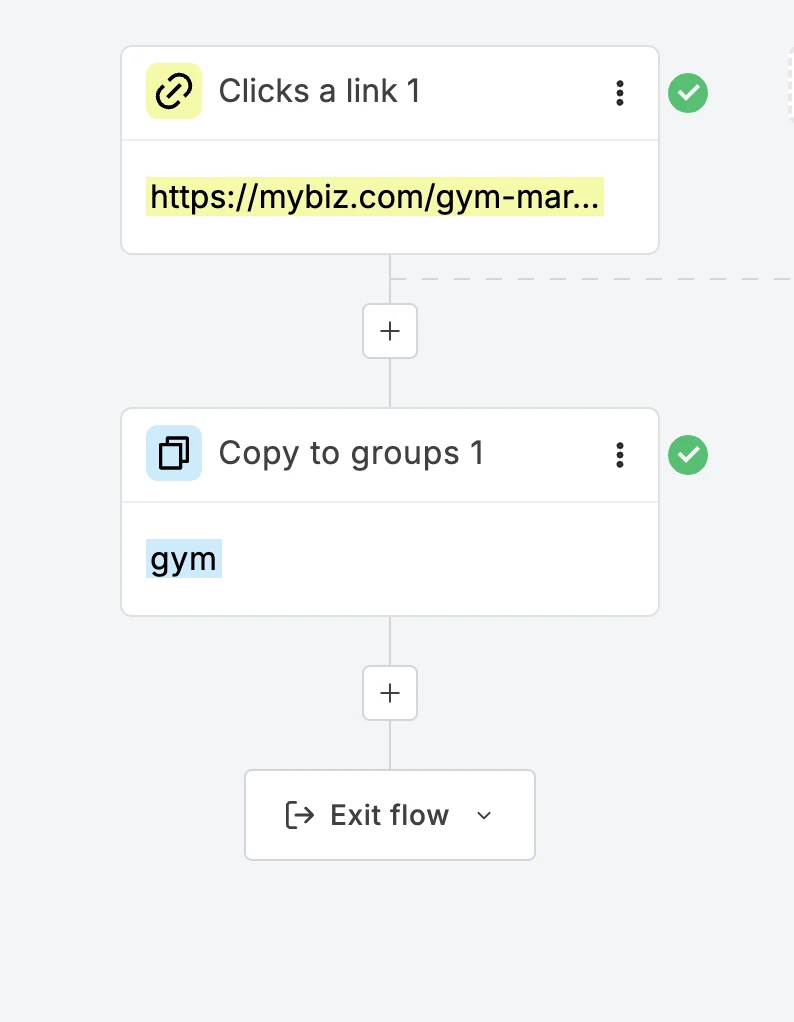Click the green checkmark beside Copy to groups 1
This screenshot has width=794, height=1022.
pyautogui.click(x=688, y=455)
